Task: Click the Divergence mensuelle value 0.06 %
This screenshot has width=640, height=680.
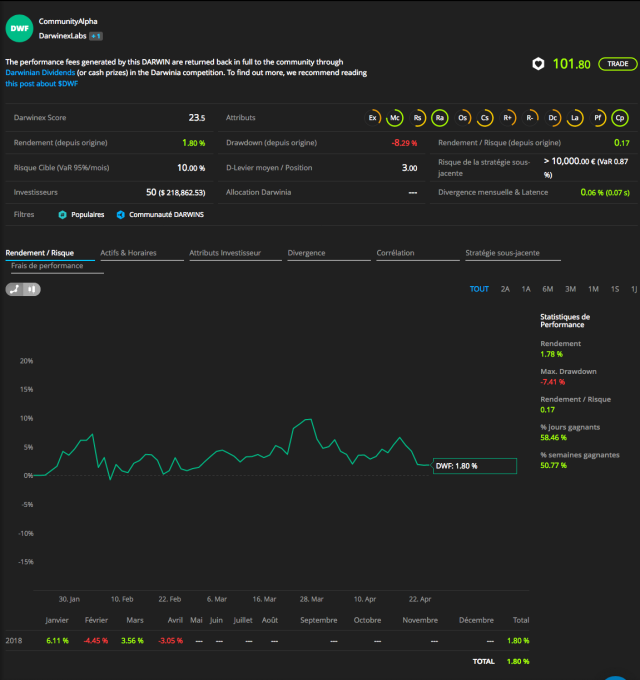Action: [605, 192]
